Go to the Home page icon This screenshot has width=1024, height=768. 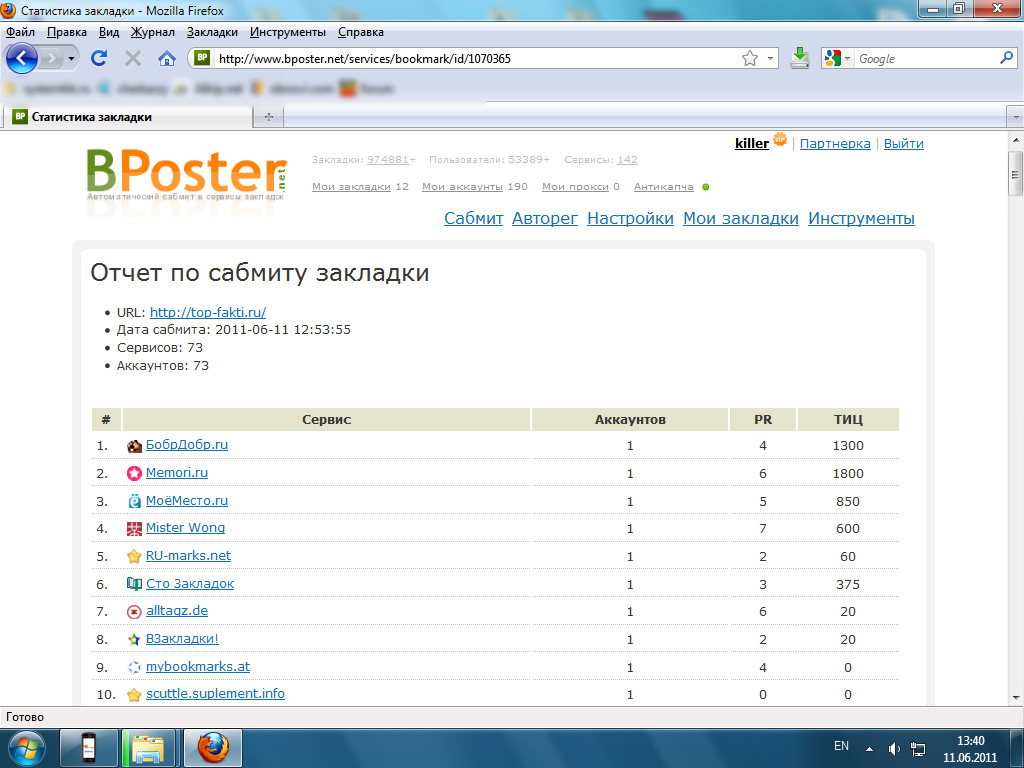pyautogui.click(x=167, y=59)
